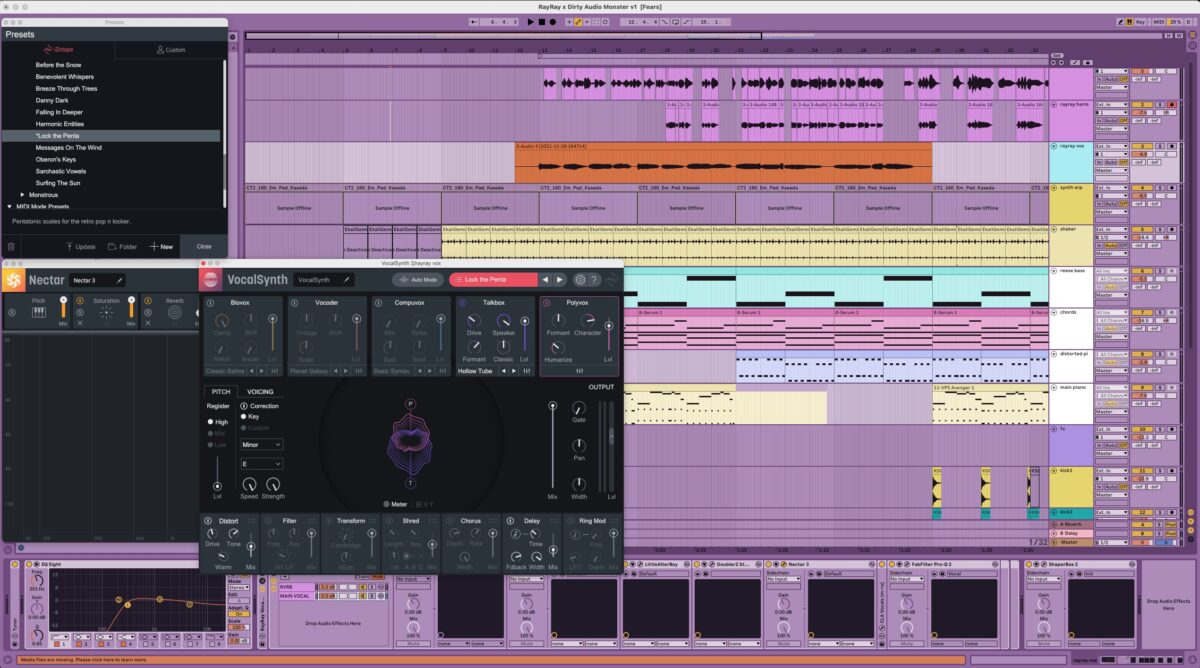Viewport: 1200px width, 668px height.
Task: Toggle Distort effect power button
Action: pos(210,521)
